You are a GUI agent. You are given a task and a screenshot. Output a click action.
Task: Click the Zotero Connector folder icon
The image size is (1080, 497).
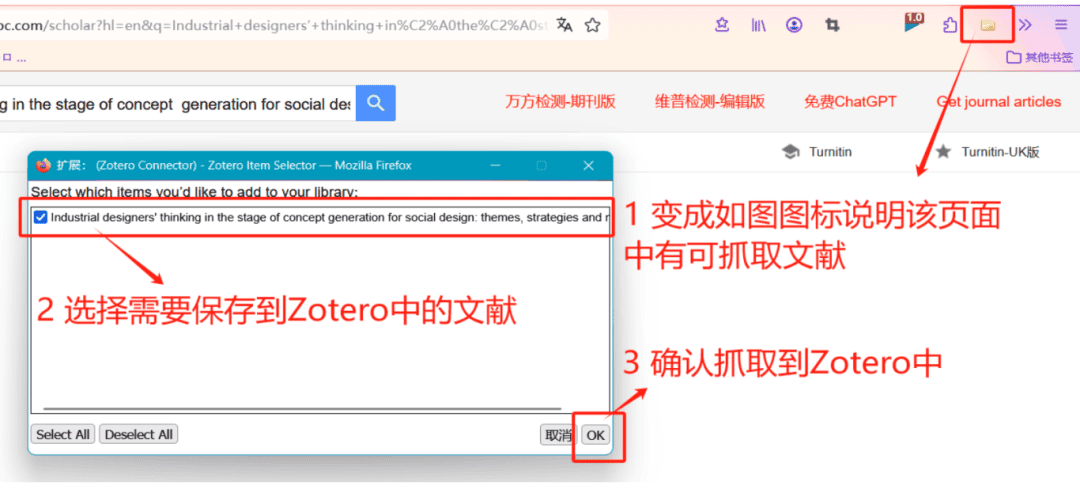[x=988, y=25]
